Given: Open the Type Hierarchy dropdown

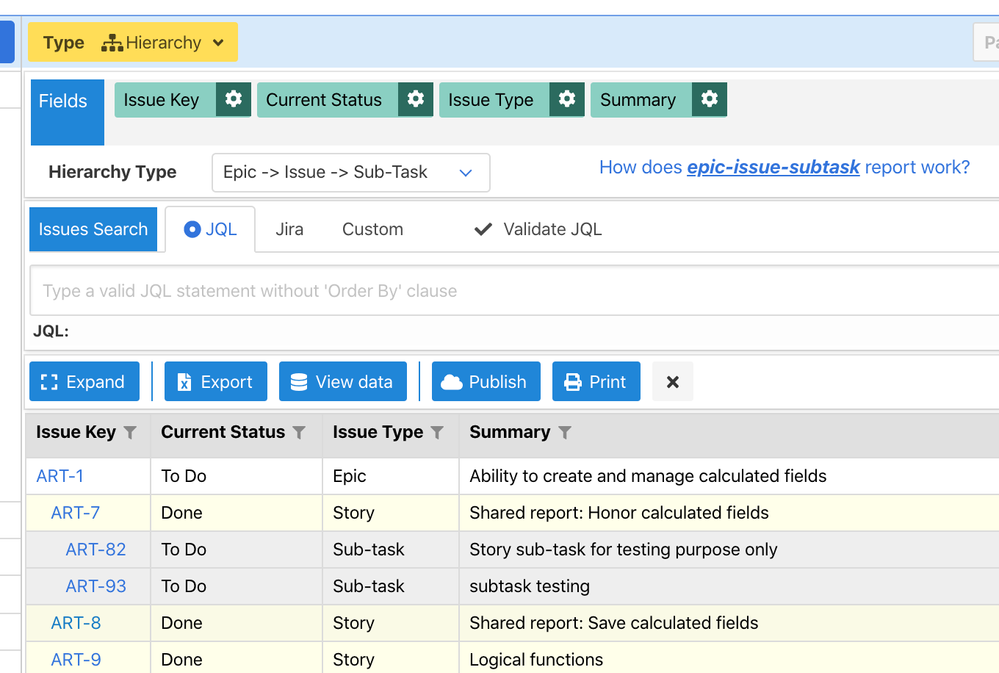Looking at the screenshot, I should pos(133,43).
